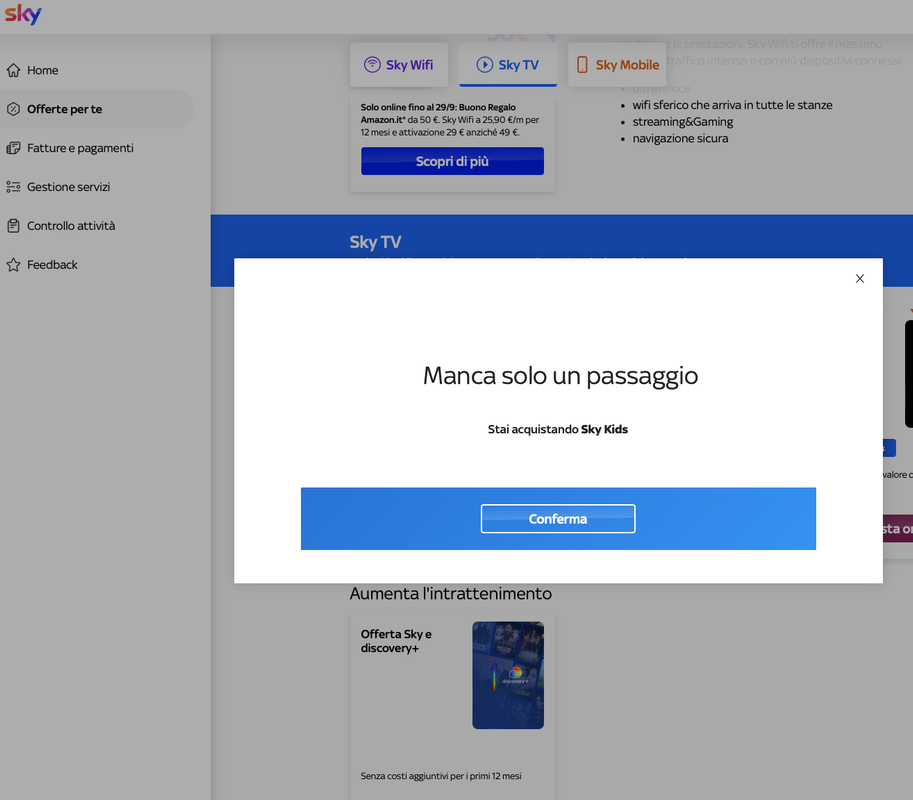Click the streaming&Gaming bullet text
Image resolution: width=913 pixels, height=800 pixels.
pos(682,122)
